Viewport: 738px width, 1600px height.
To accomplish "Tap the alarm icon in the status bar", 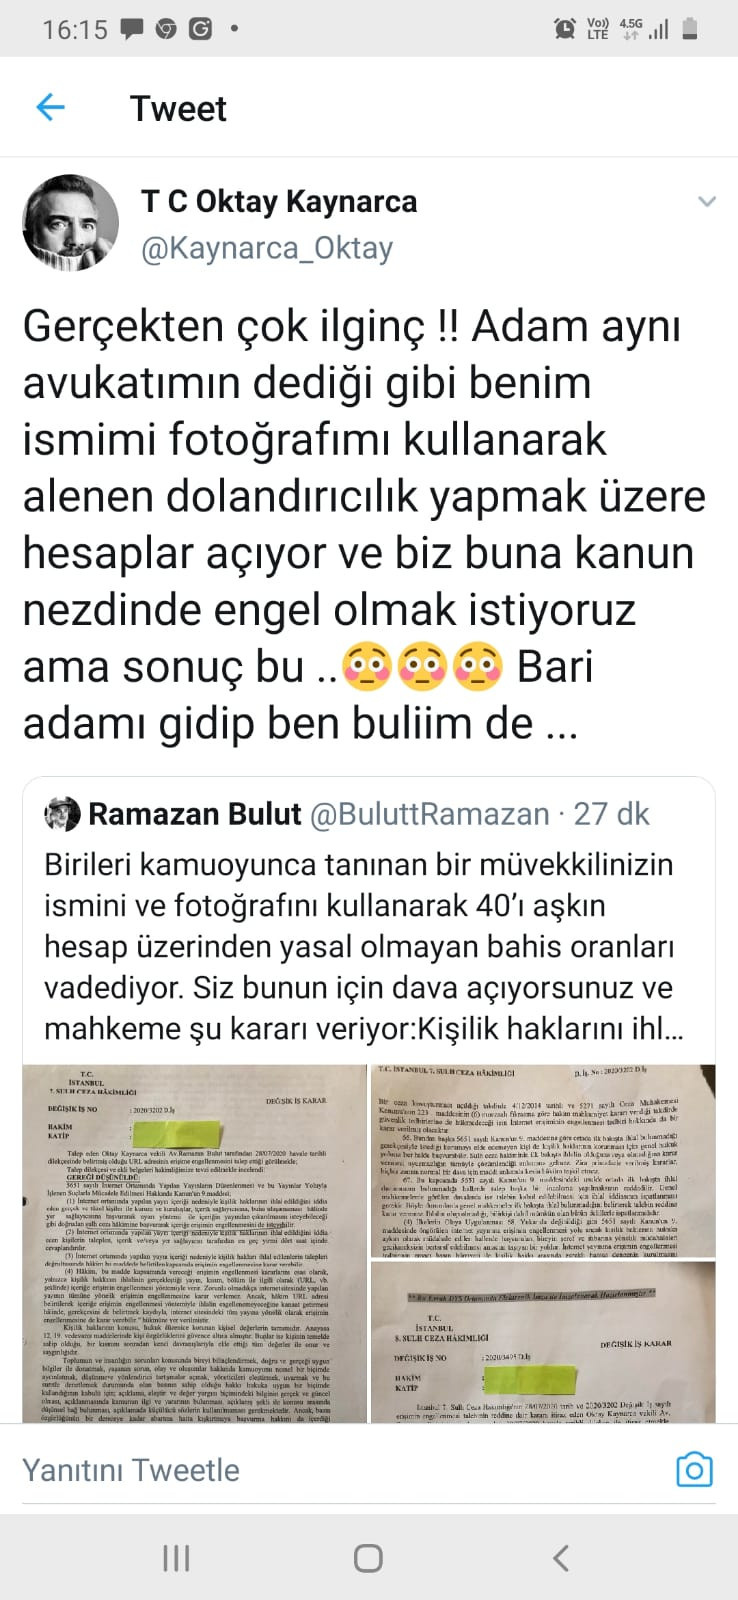I will pos(563,29).
